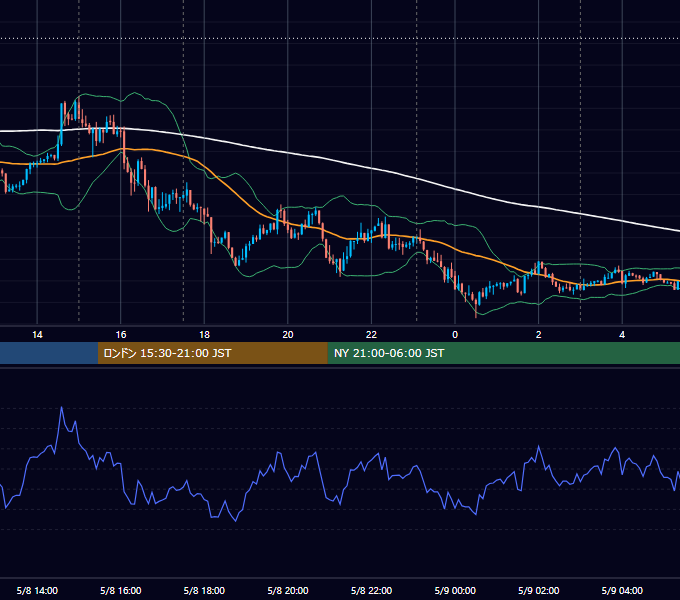Click the 5/9 04:00 date label
The image size is (680, 600).
[x=622, y=591]
